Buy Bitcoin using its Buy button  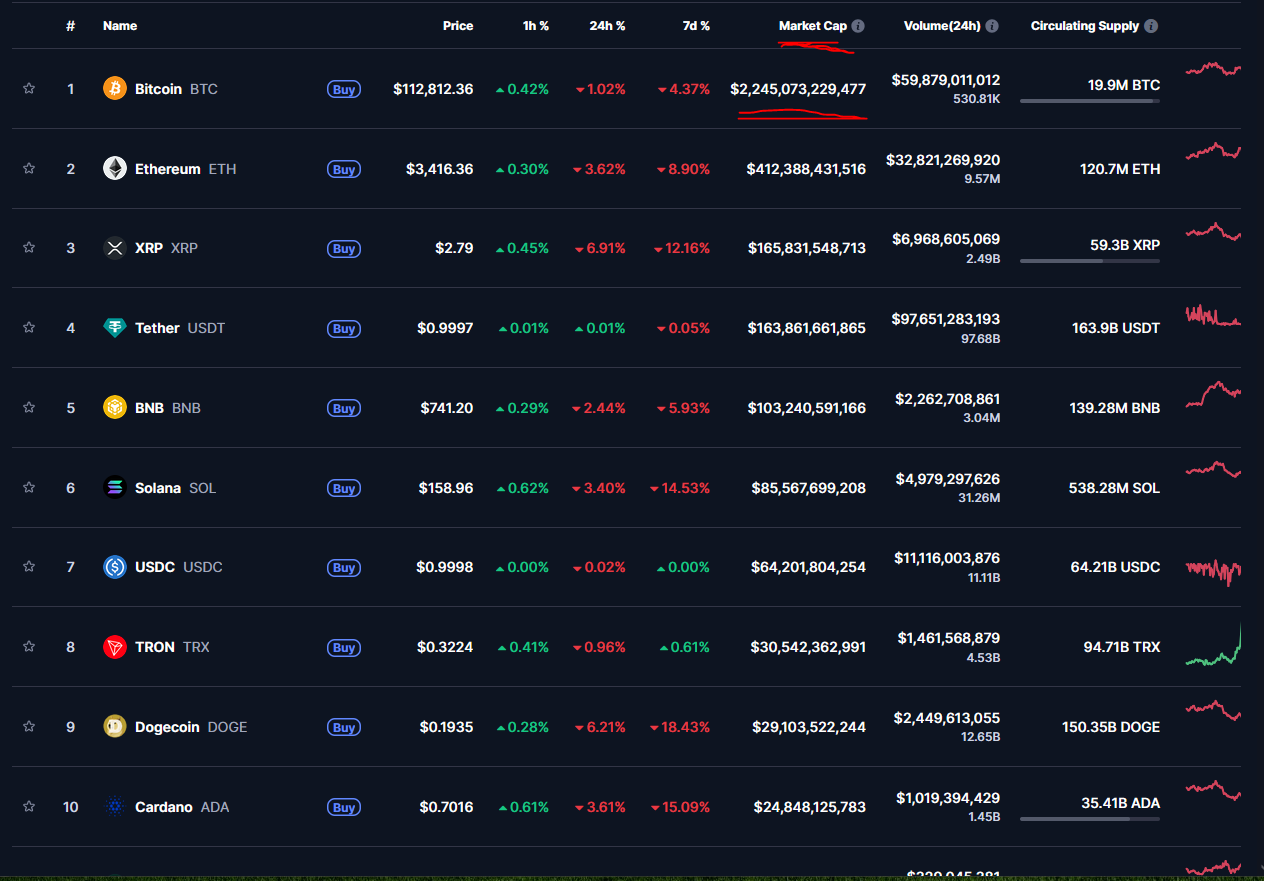coord(344,89)
